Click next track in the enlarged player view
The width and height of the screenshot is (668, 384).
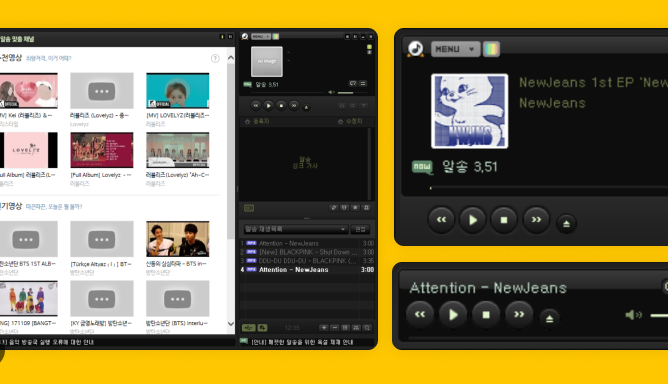(536, 220)
